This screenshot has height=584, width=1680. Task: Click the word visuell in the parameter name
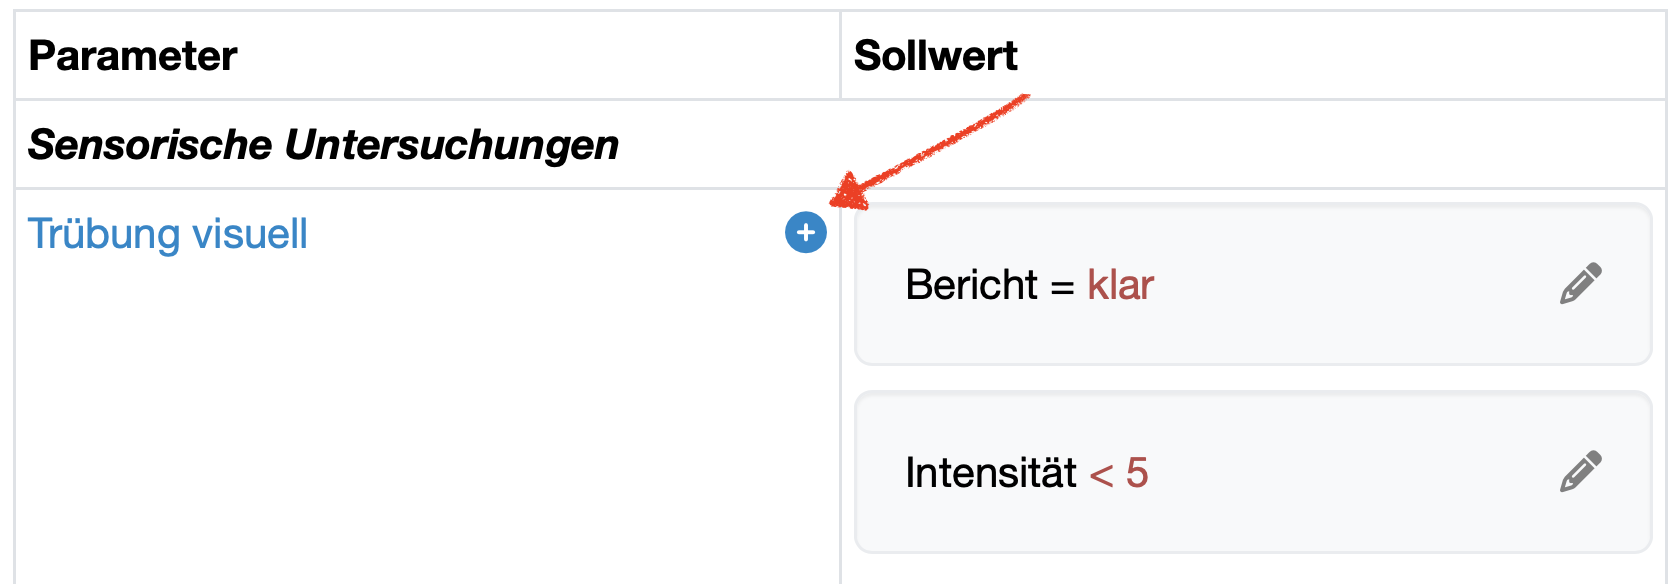pyautogui.click(x=249, y=234)
